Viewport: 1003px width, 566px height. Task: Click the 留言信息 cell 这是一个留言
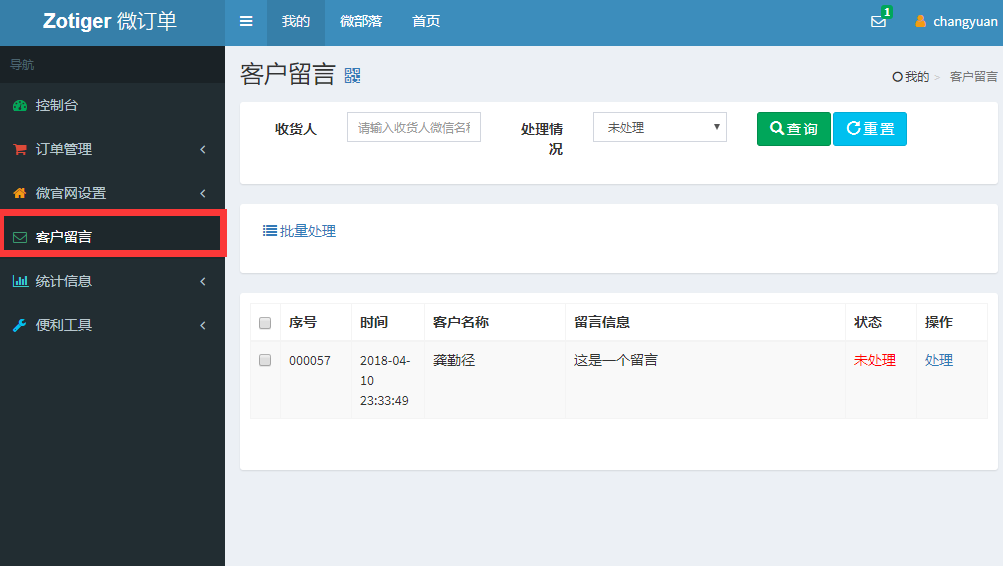click(615, 360)
